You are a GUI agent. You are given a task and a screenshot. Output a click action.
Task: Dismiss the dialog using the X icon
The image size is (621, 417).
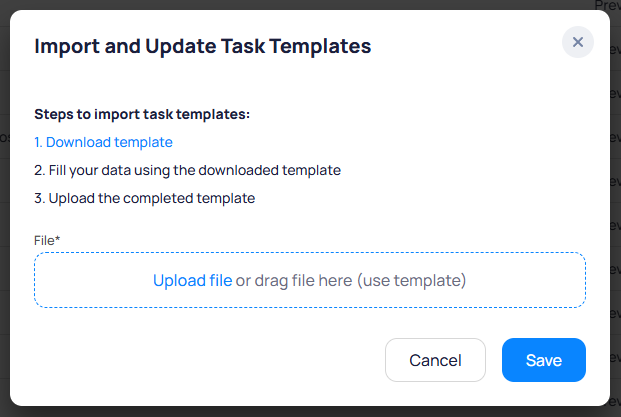tap(578, 42)
